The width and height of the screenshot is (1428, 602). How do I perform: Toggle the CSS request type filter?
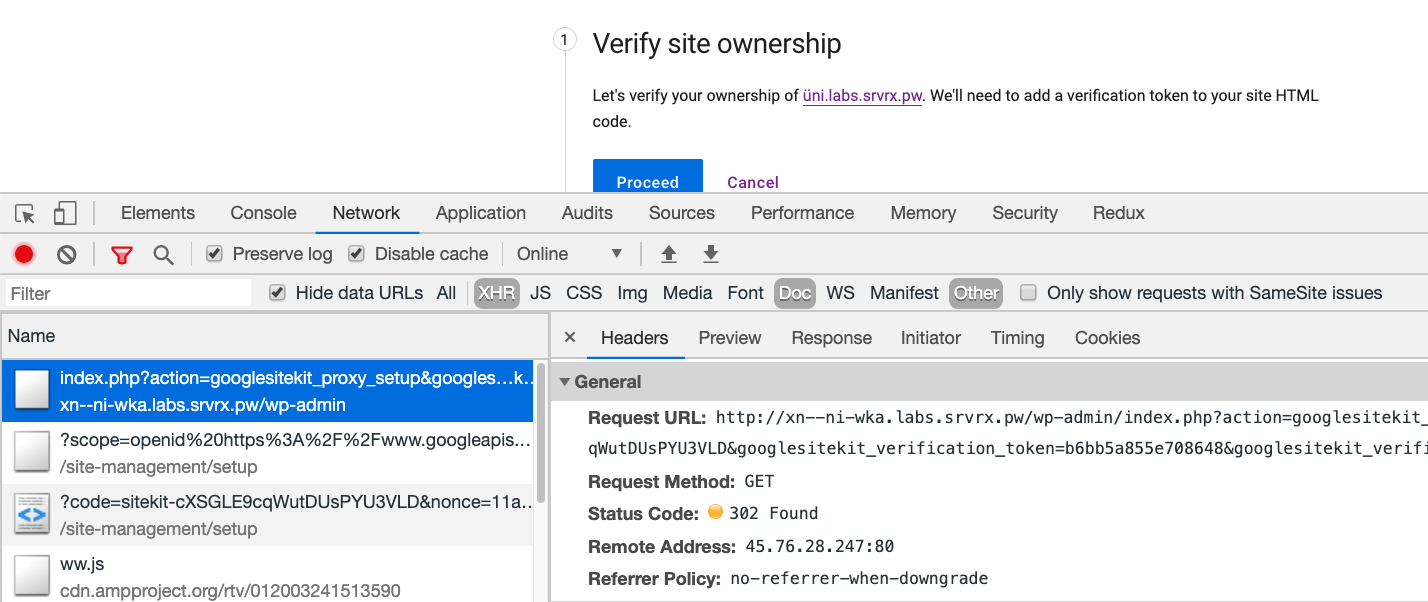[584, 293]
